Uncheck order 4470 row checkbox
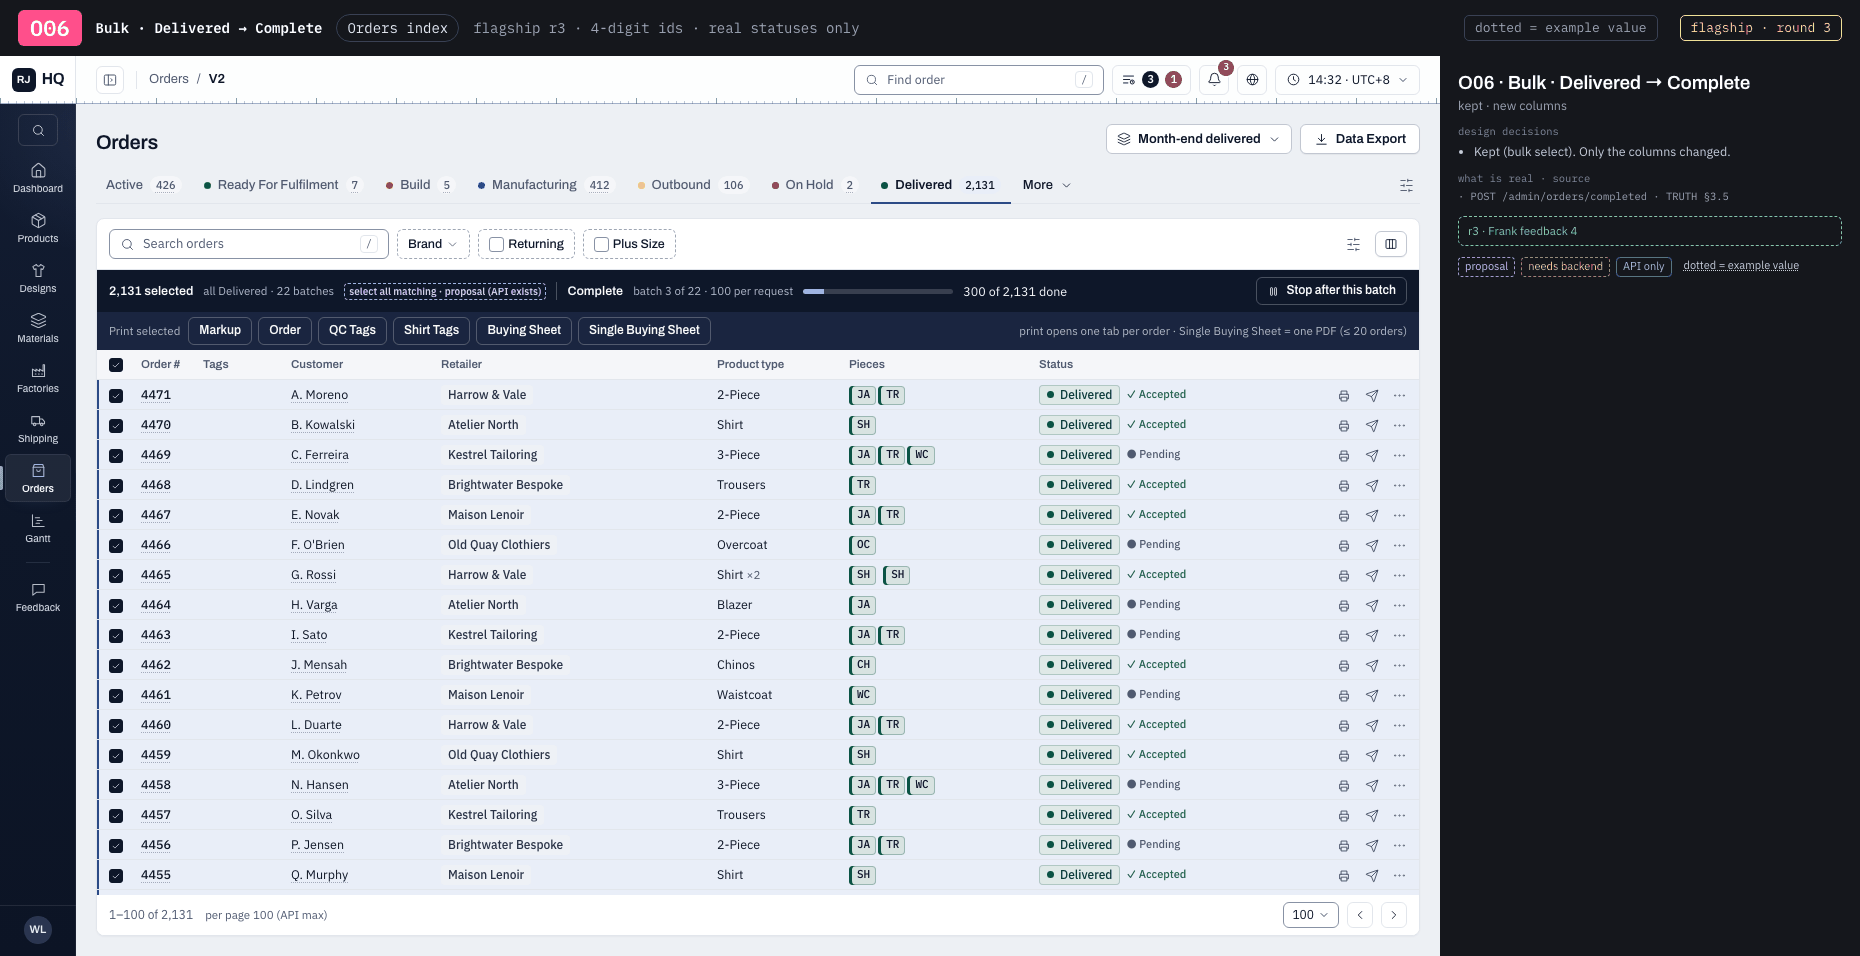 click(116, 426)
